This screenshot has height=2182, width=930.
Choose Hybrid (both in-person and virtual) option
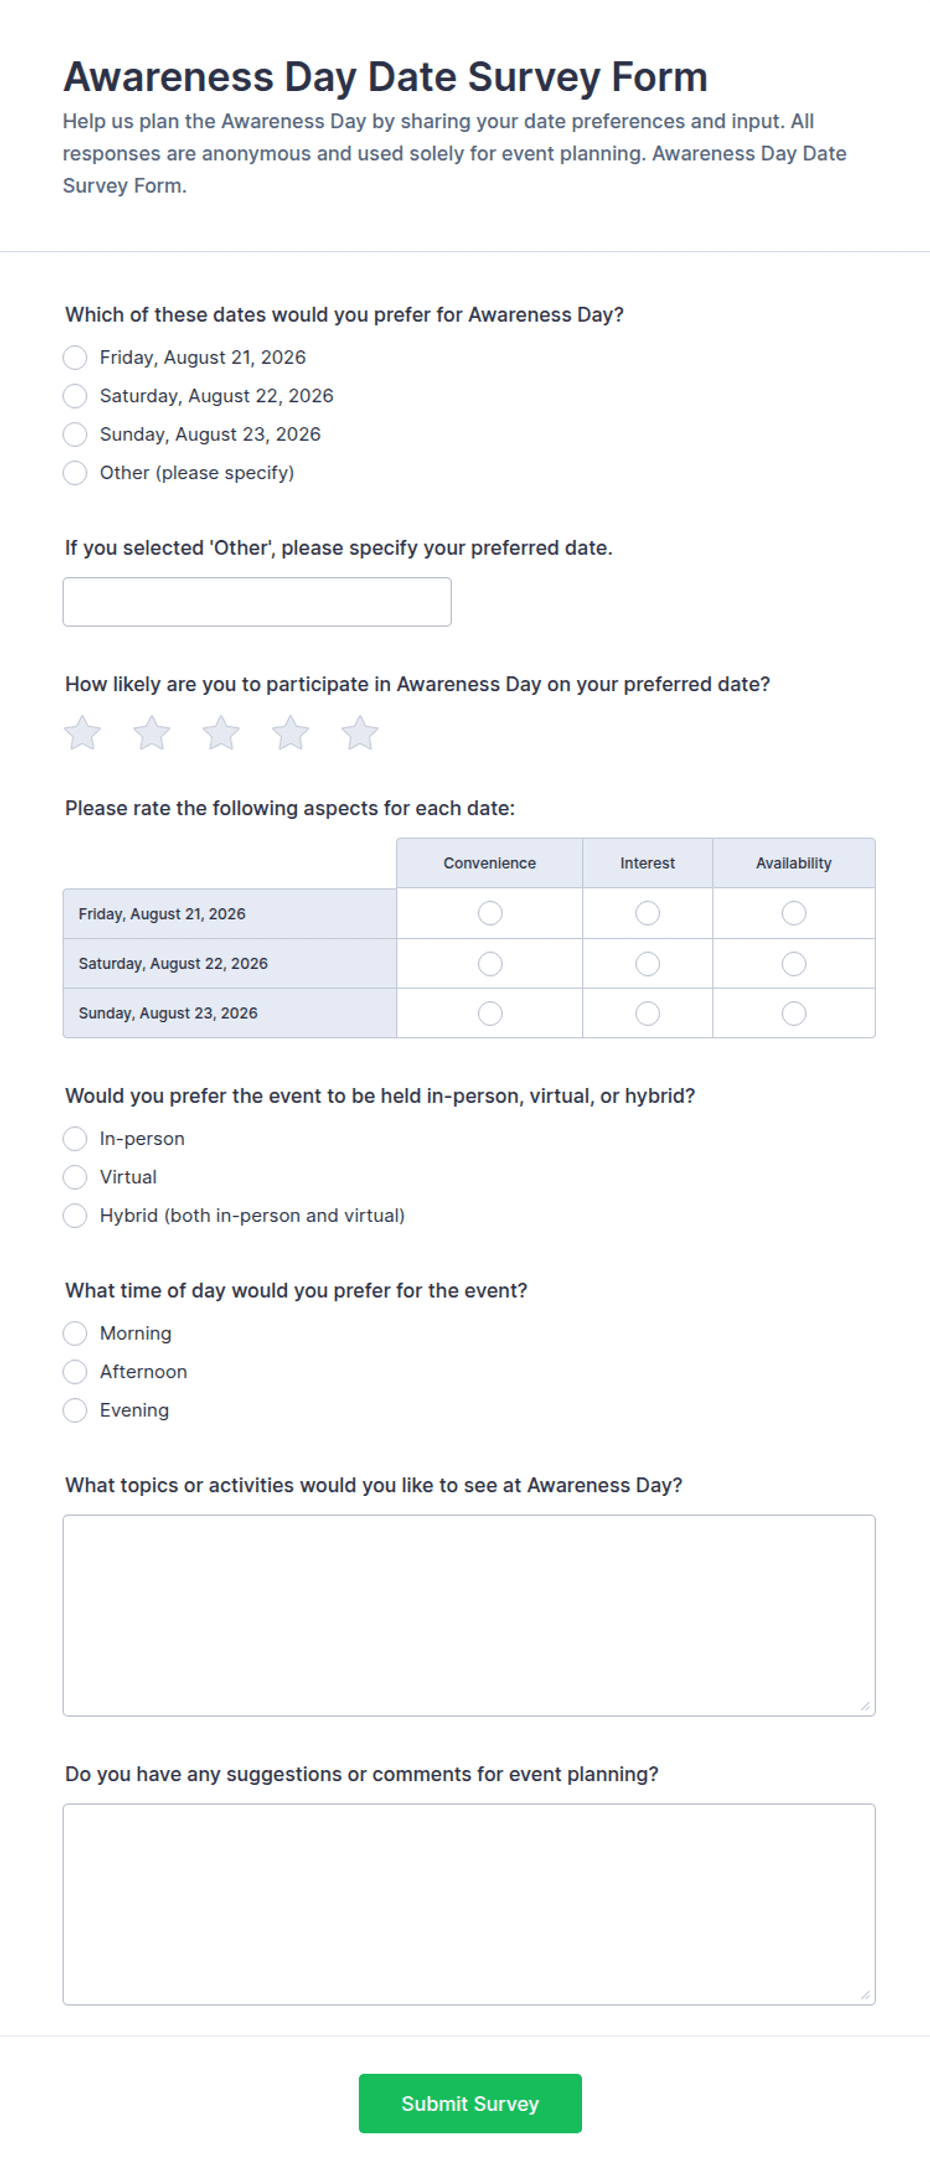coord(75,1216)
